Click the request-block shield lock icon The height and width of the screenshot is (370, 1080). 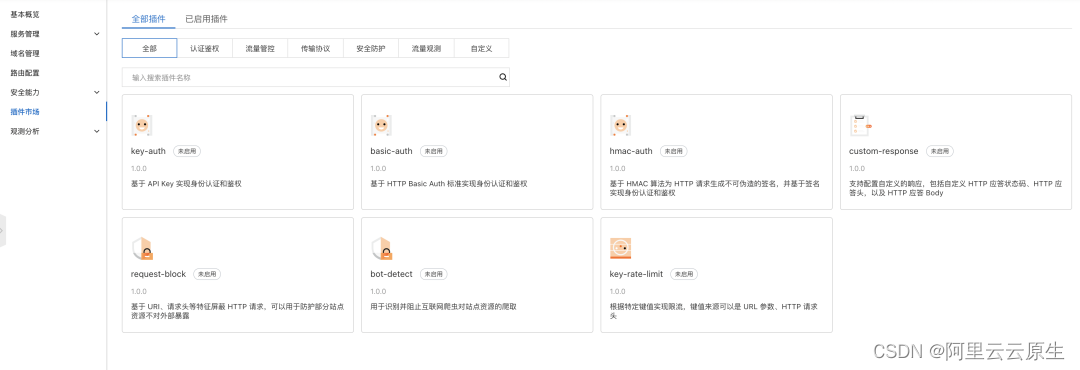click(142, 249)
